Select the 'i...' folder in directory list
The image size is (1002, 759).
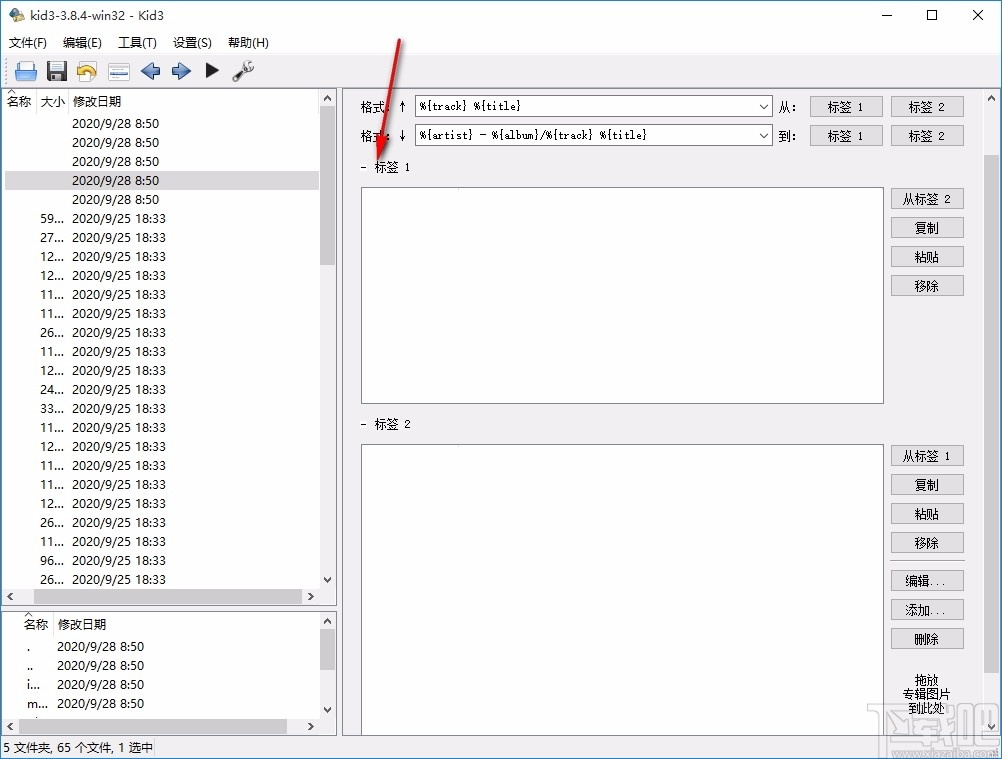[162, 685]
